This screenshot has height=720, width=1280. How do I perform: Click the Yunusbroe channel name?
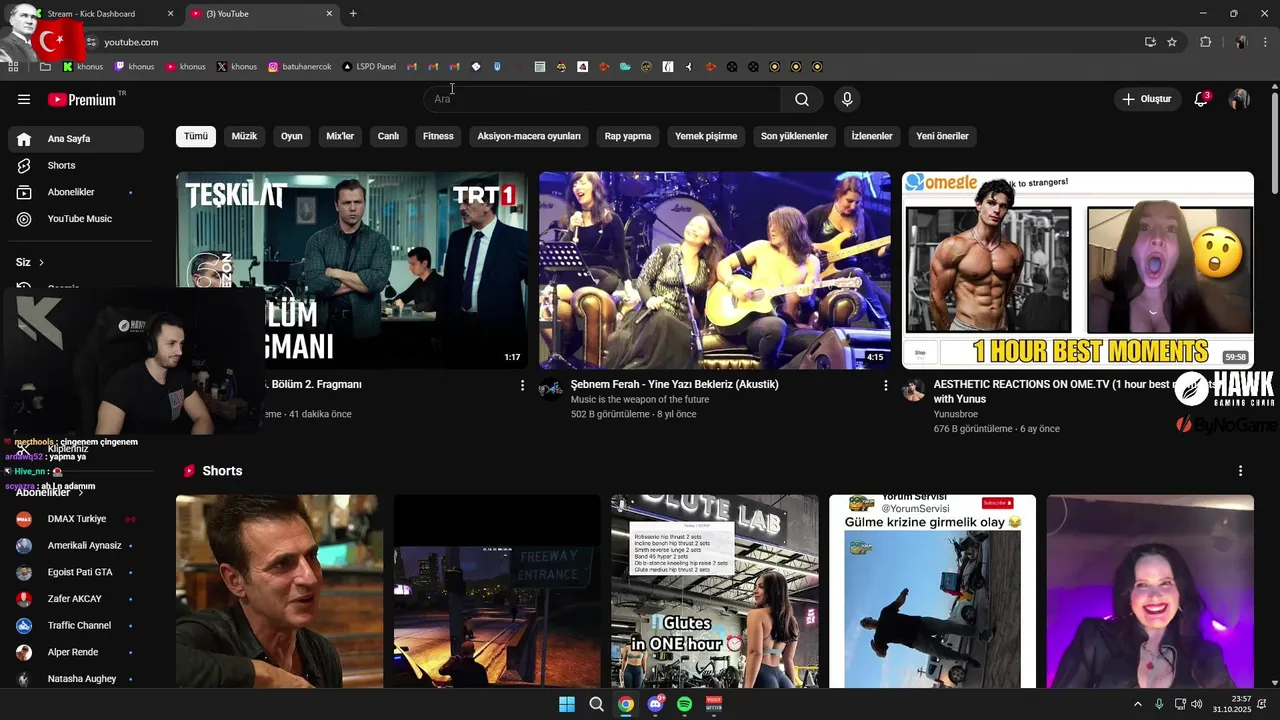tap(956, 414)
